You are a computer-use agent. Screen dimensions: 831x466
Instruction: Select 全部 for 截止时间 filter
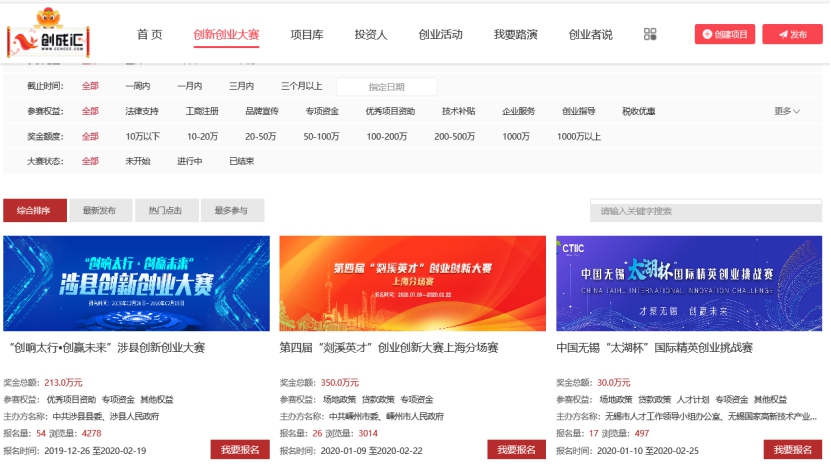90,86
